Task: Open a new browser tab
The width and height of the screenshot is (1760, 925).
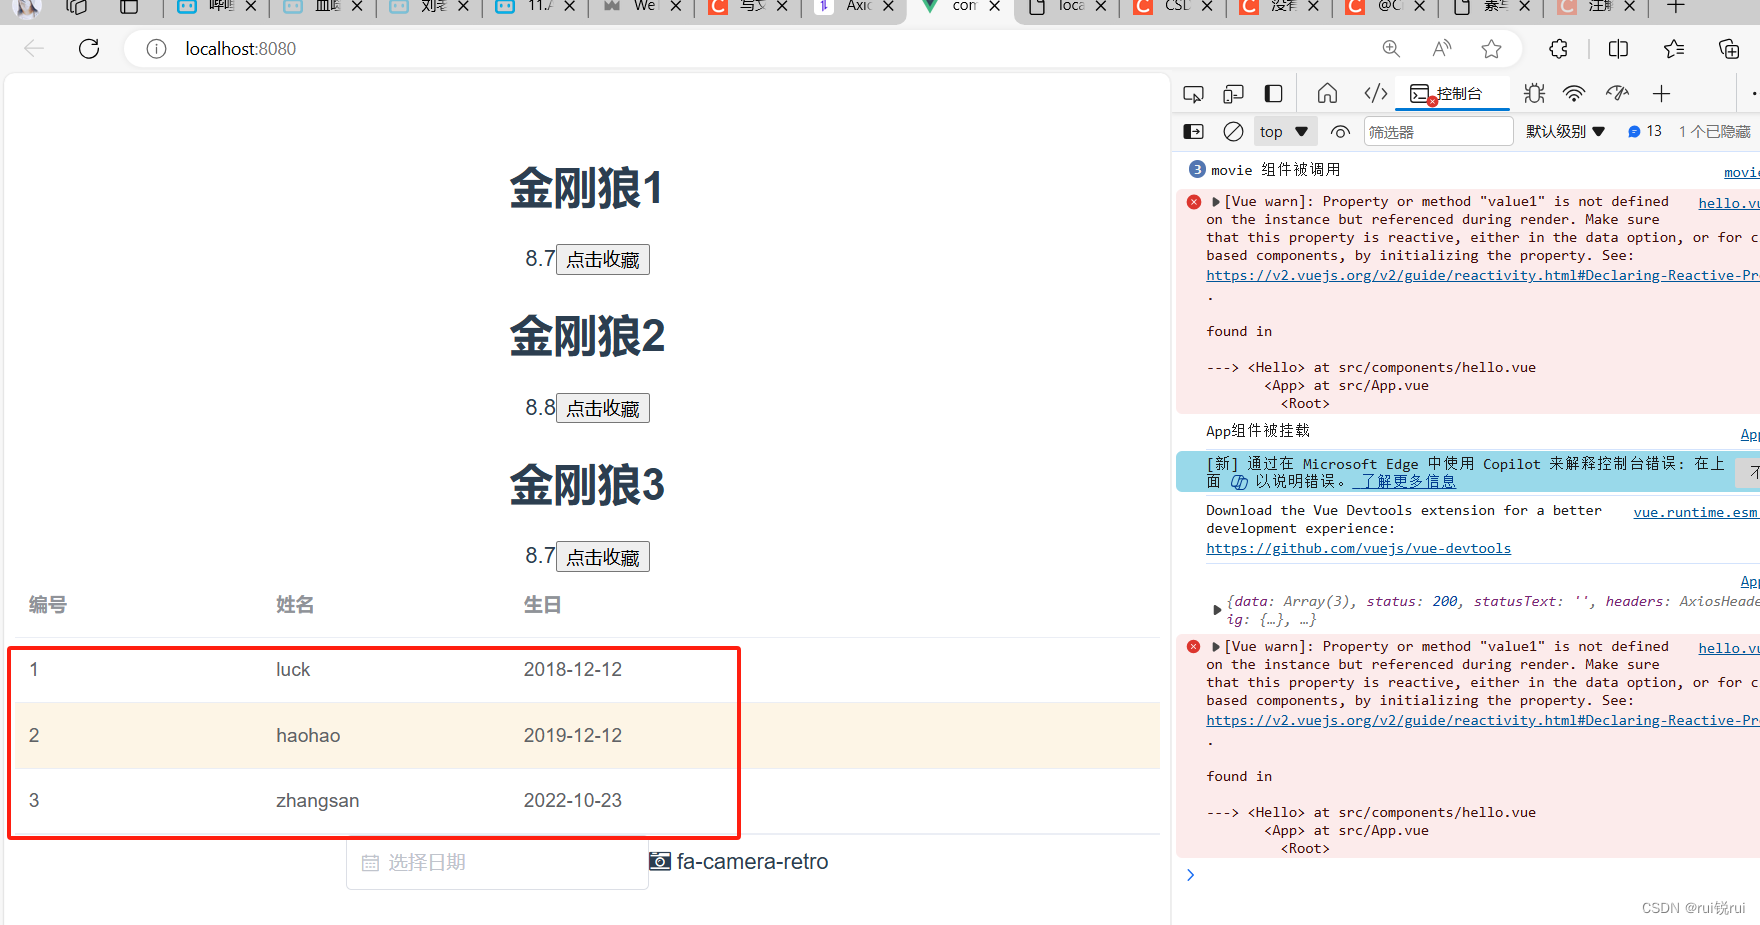Action: (1676, 7)
